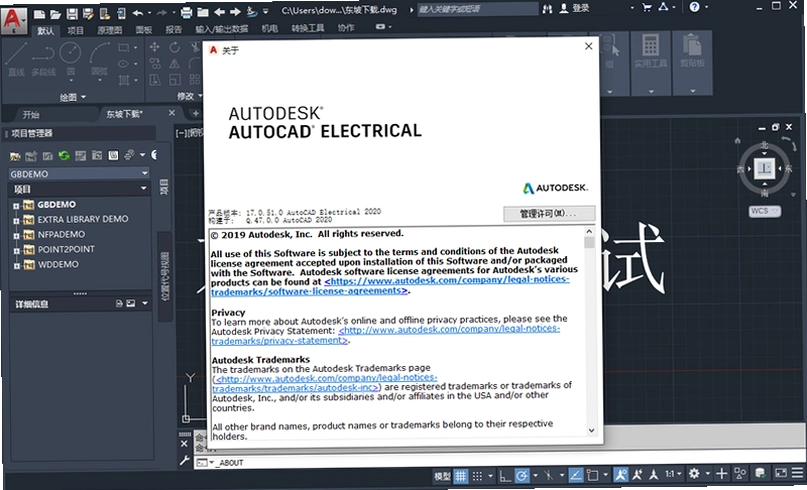Click the WCS label under the ViewCube
Image resolution: width=807 pixels, height=490 pixels.
tap(764, 211)
